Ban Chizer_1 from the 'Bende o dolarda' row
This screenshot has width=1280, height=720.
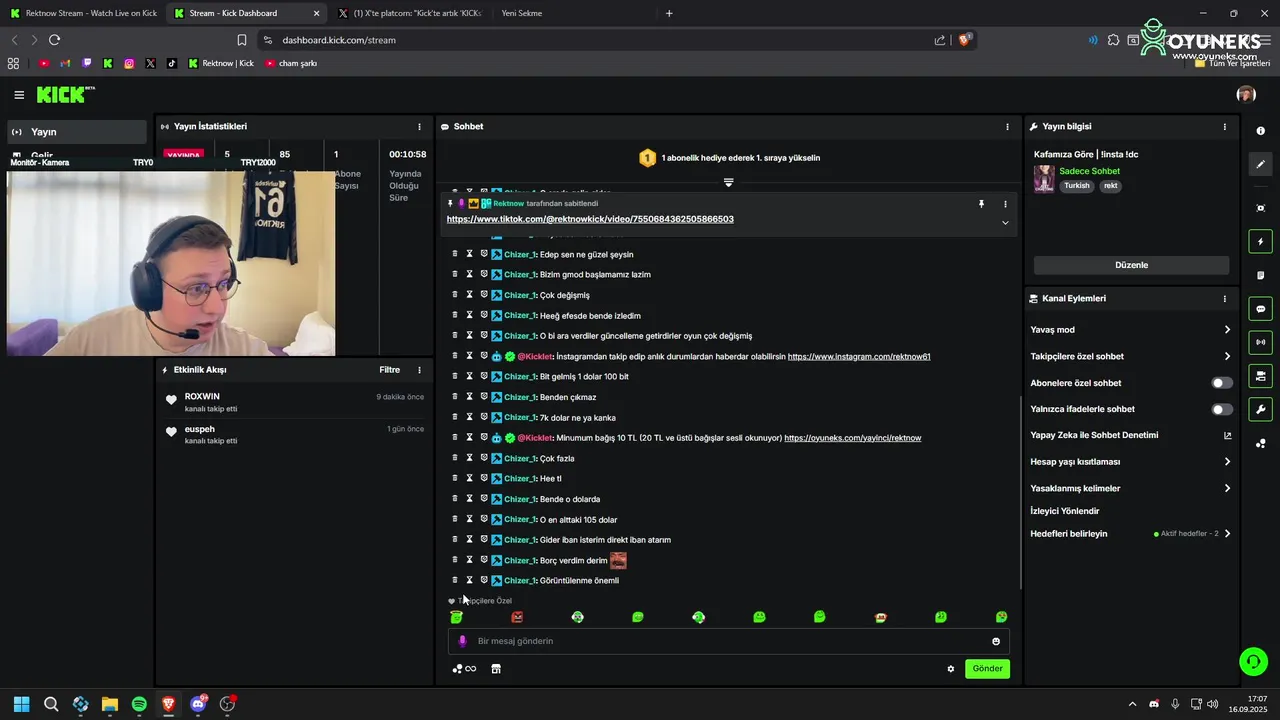pyautogui.click(x=484, y=499)
